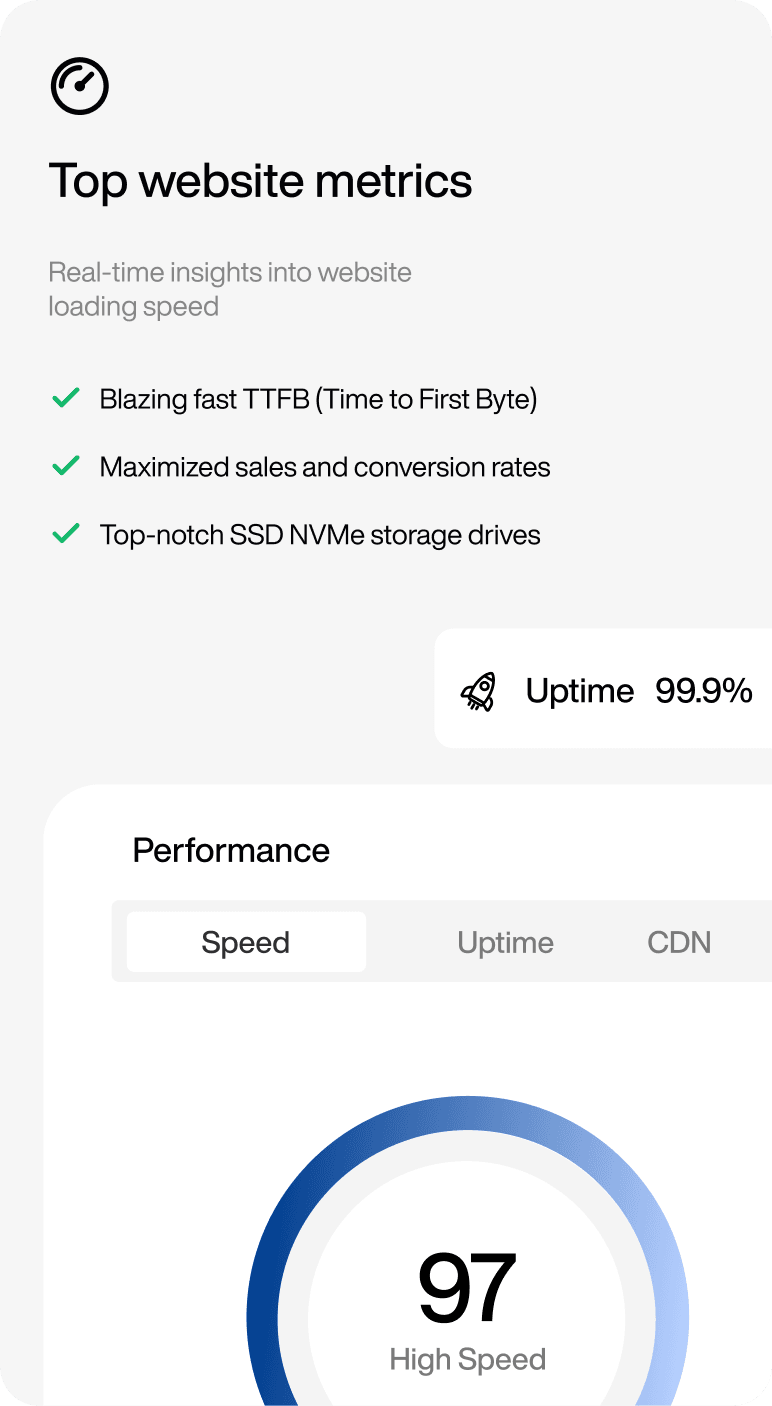The image size is (772, 1406).
Task: Click the checkmark for Top-notch SSD NVMe
Action: tap(66, 534)
